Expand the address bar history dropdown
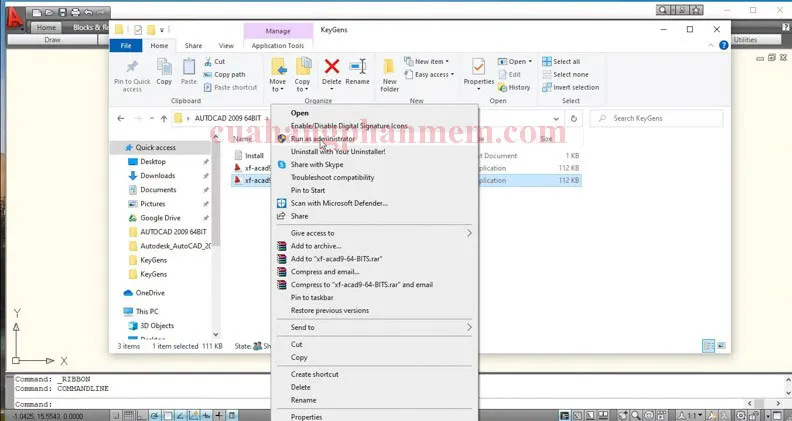The height and width of the screenshot is (421, 792). (x=556, y=119)
